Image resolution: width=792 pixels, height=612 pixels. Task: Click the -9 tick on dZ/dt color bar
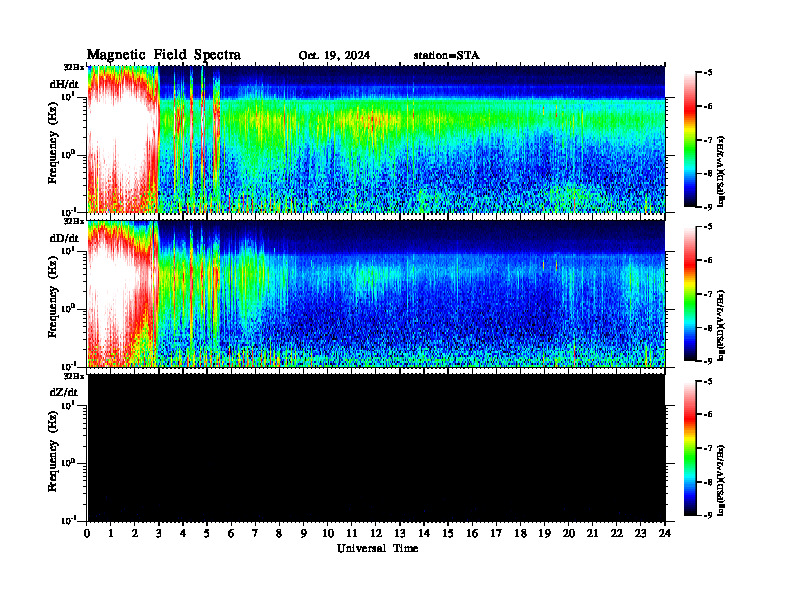pos(708,515)
